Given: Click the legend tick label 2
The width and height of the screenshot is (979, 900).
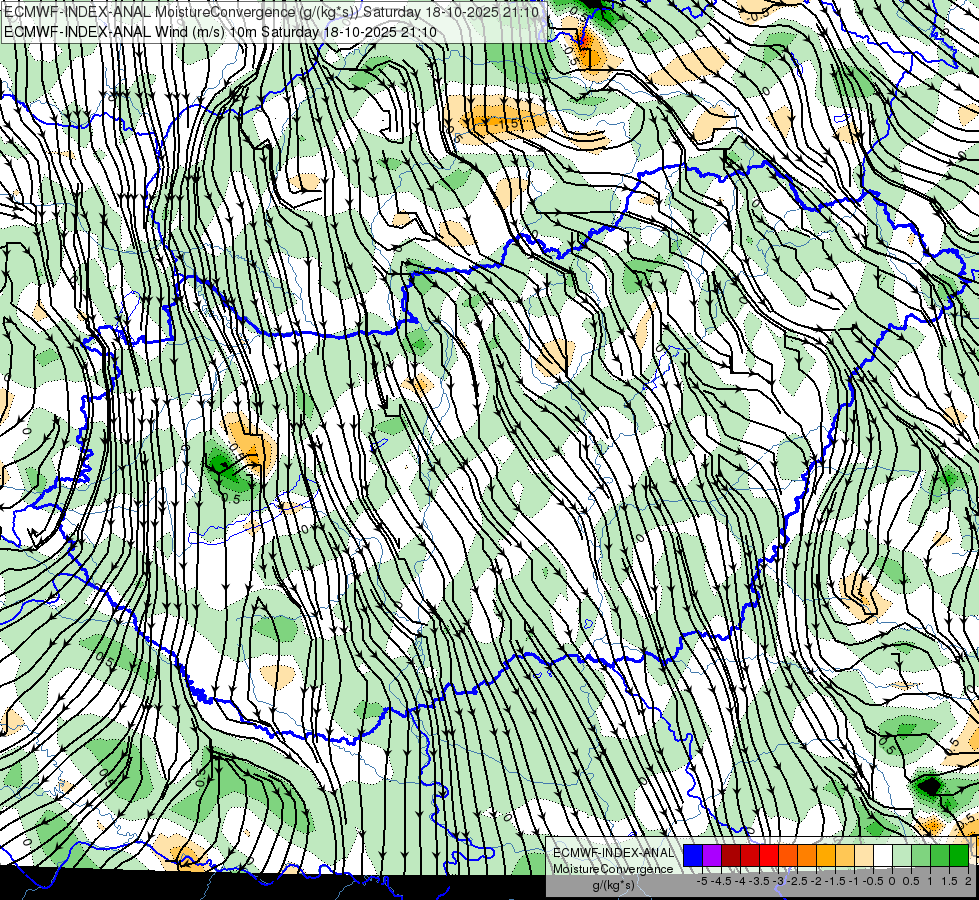Looking at the screenshot, I should tap(968, 881).
